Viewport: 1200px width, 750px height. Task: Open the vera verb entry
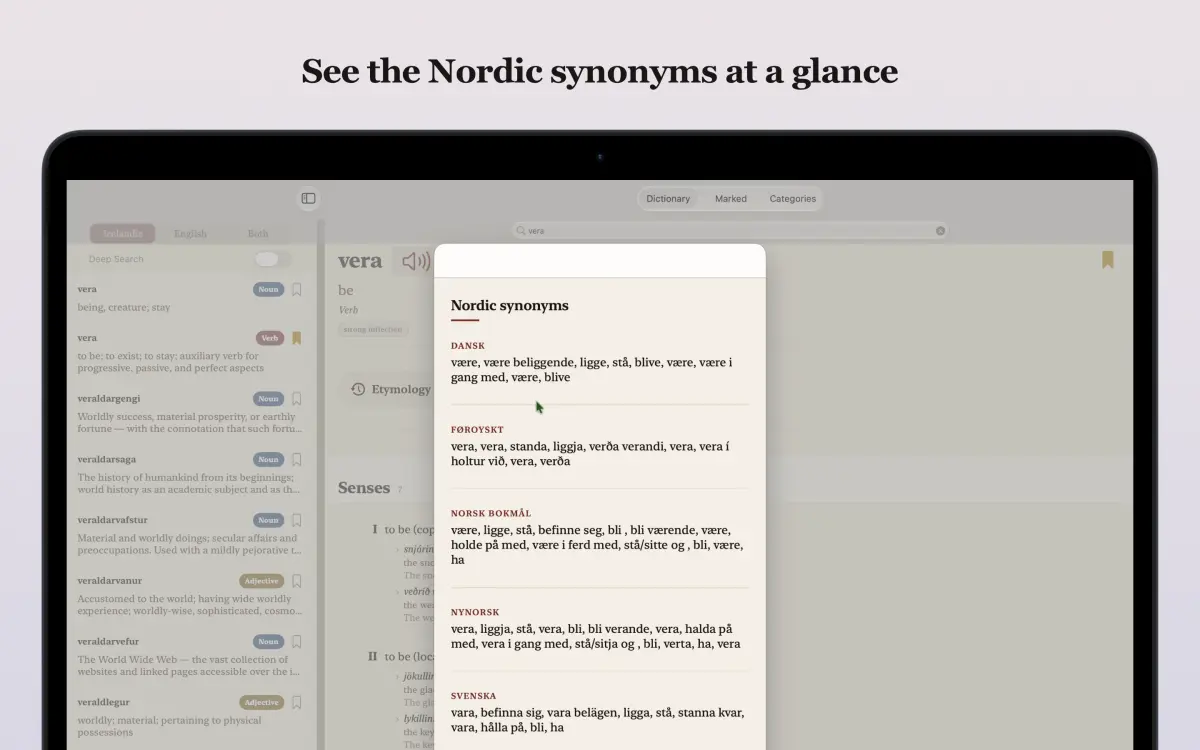(x=190, y=353)
